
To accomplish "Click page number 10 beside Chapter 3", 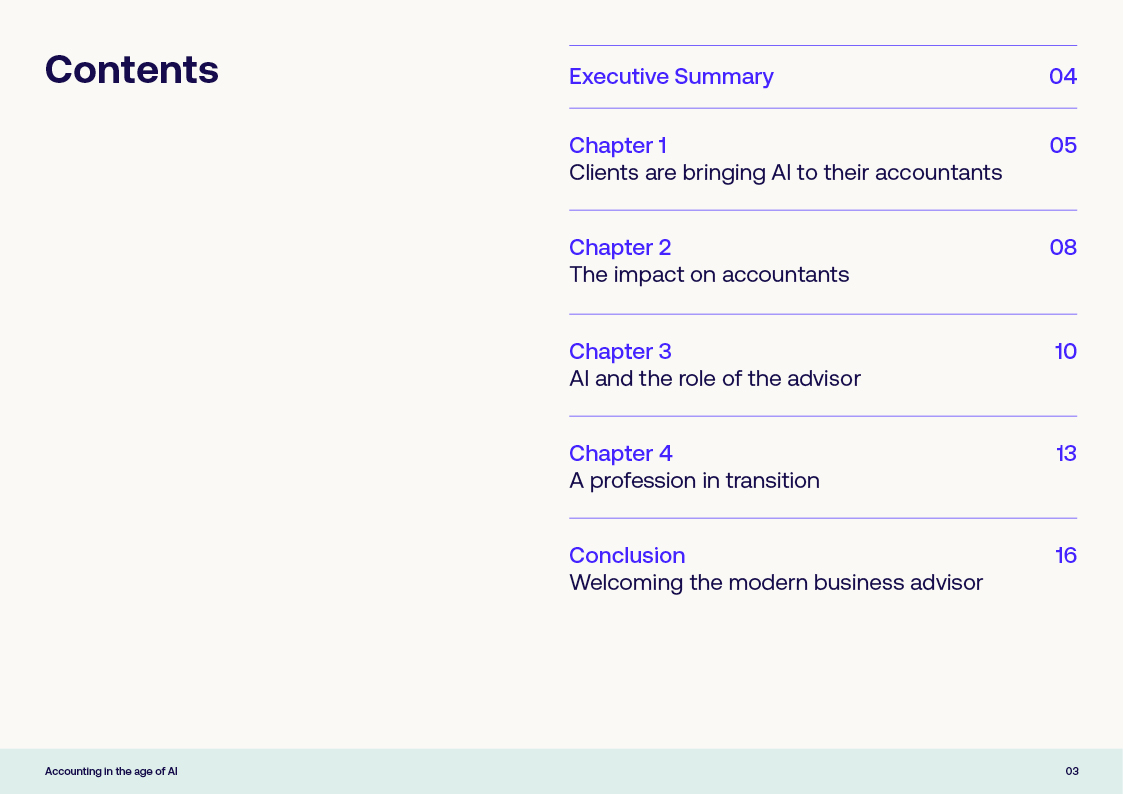I will click(1065, 352).
